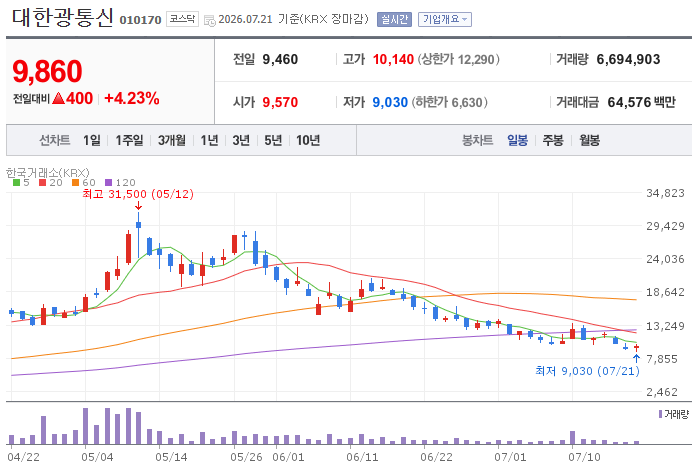This screenshot has height=466, width=692.
Task: Click the 04/22 date axis label
Action: (x=24, y=457)
